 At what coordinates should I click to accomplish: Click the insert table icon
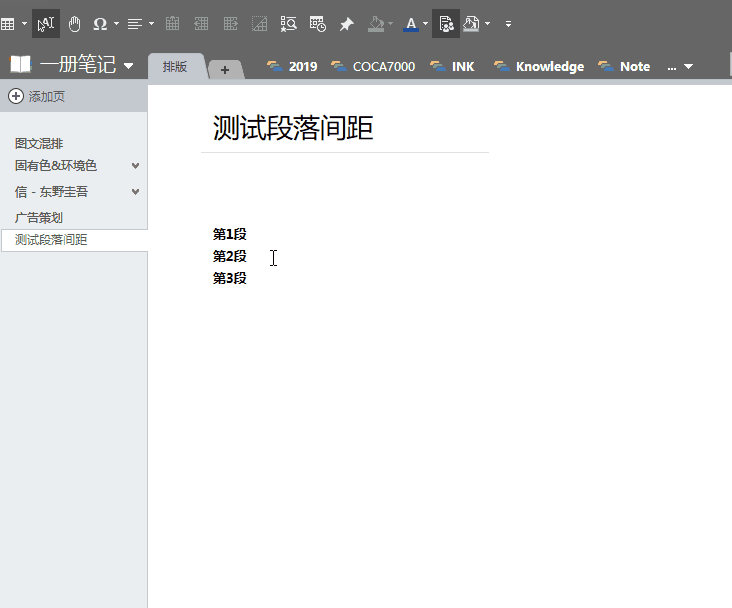(x=7, y=23)
